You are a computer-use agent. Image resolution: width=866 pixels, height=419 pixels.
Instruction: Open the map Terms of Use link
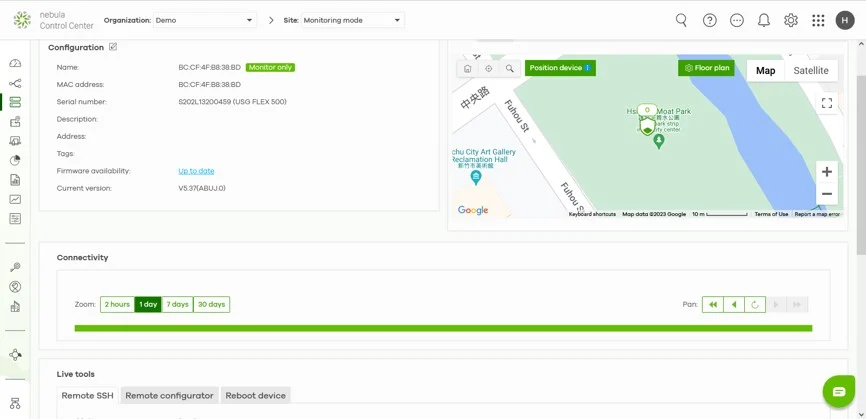(x=771, y=214)
